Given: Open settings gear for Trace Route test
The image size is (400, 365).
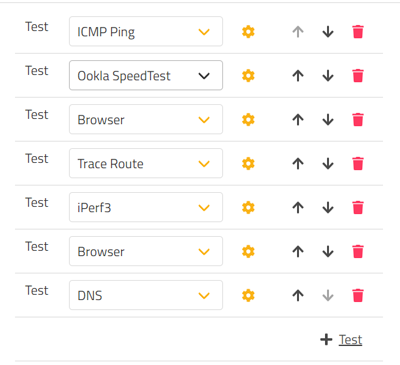Looking at the screenshot, I should coord(248,164).
